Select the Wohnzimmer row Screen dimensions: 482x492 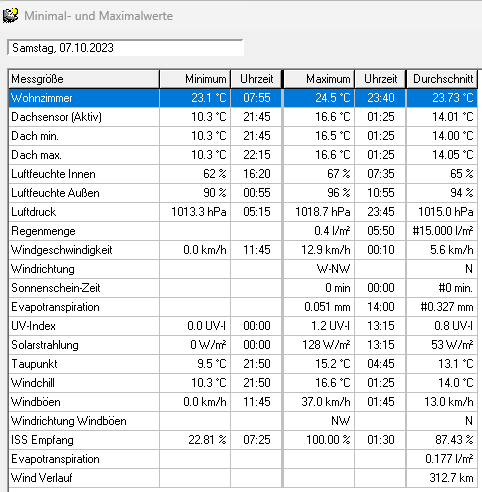click(x=243, y=98)
